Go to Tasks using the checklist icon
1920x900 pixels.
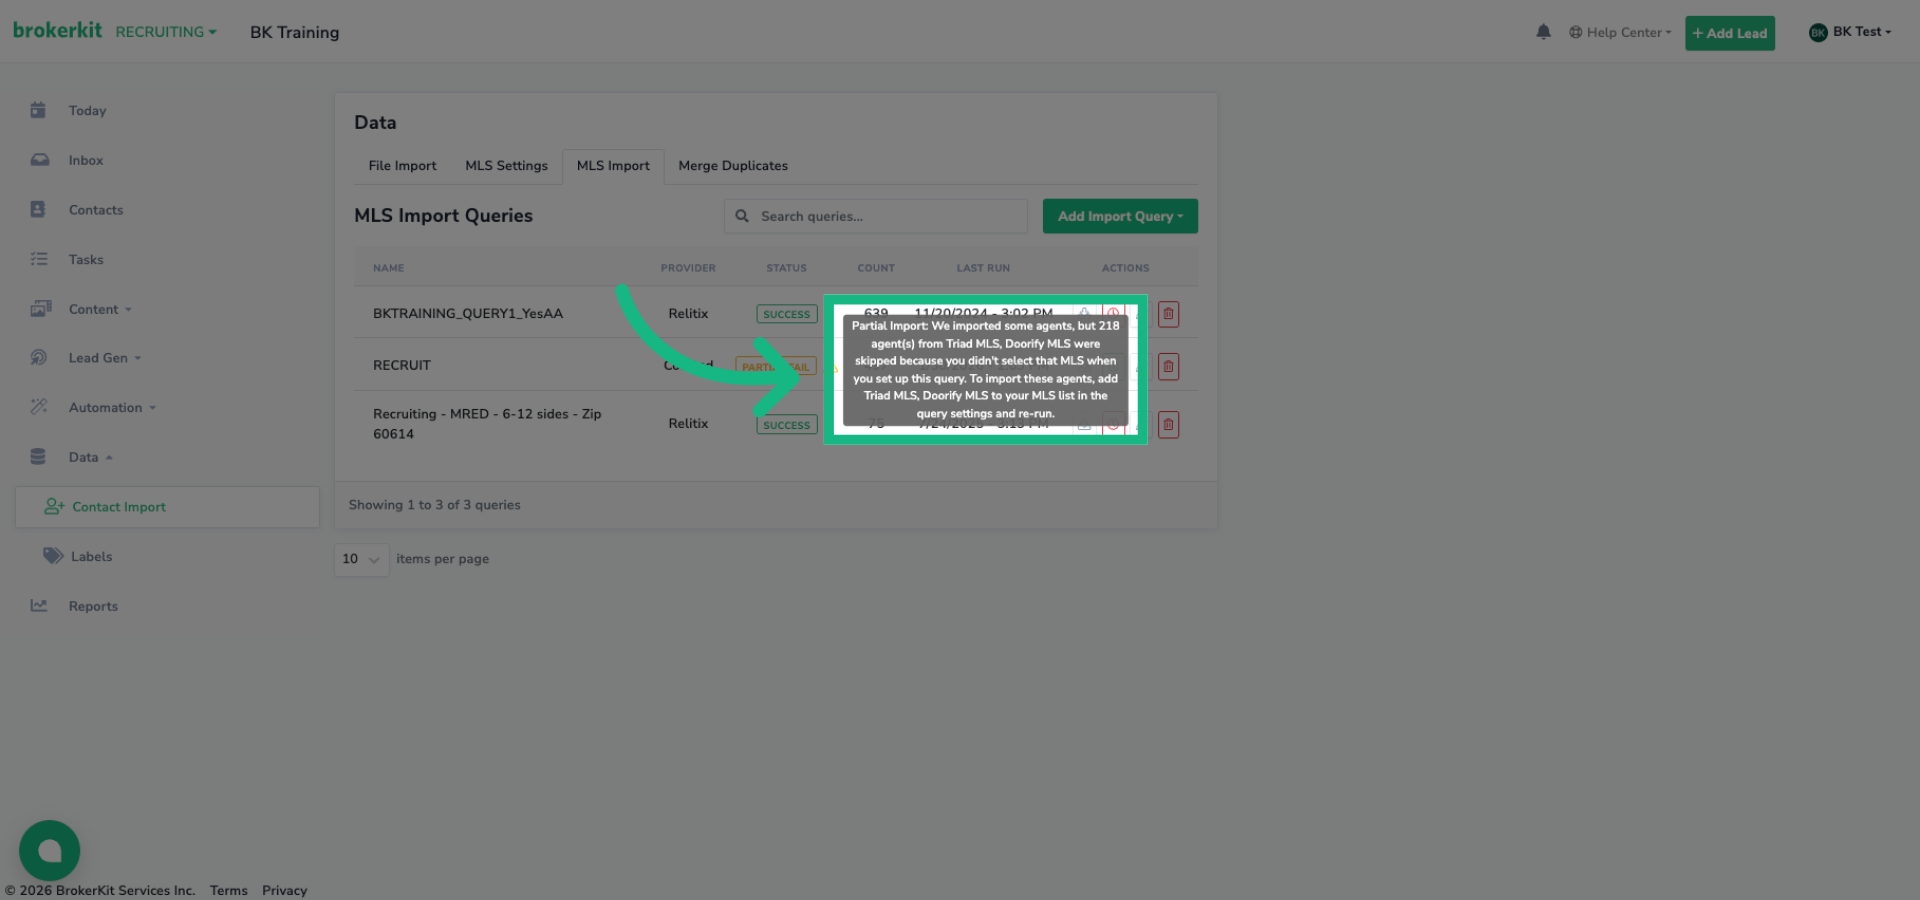click(39, 259)
